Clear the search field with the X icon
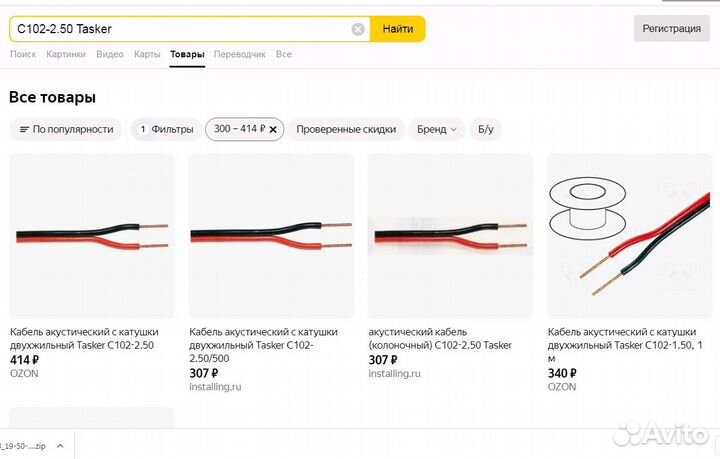 point(358,29)
